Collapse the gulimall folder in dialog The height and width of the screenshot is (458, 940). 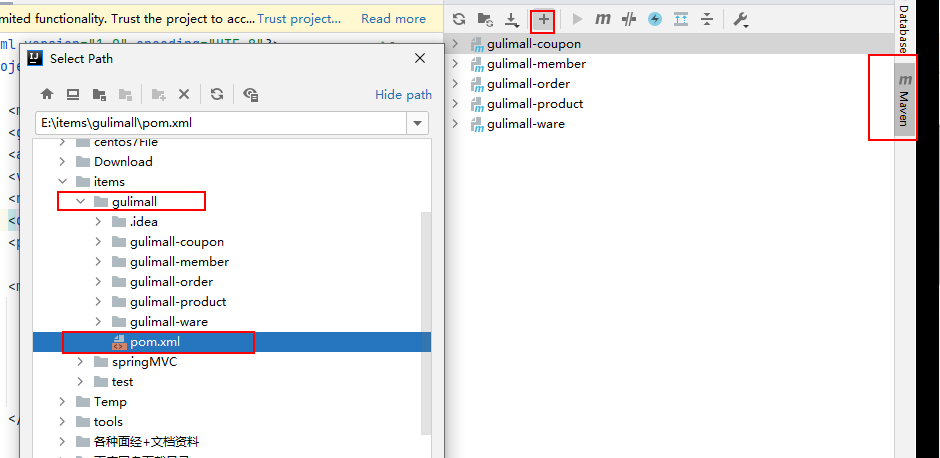tap(80, 201)
